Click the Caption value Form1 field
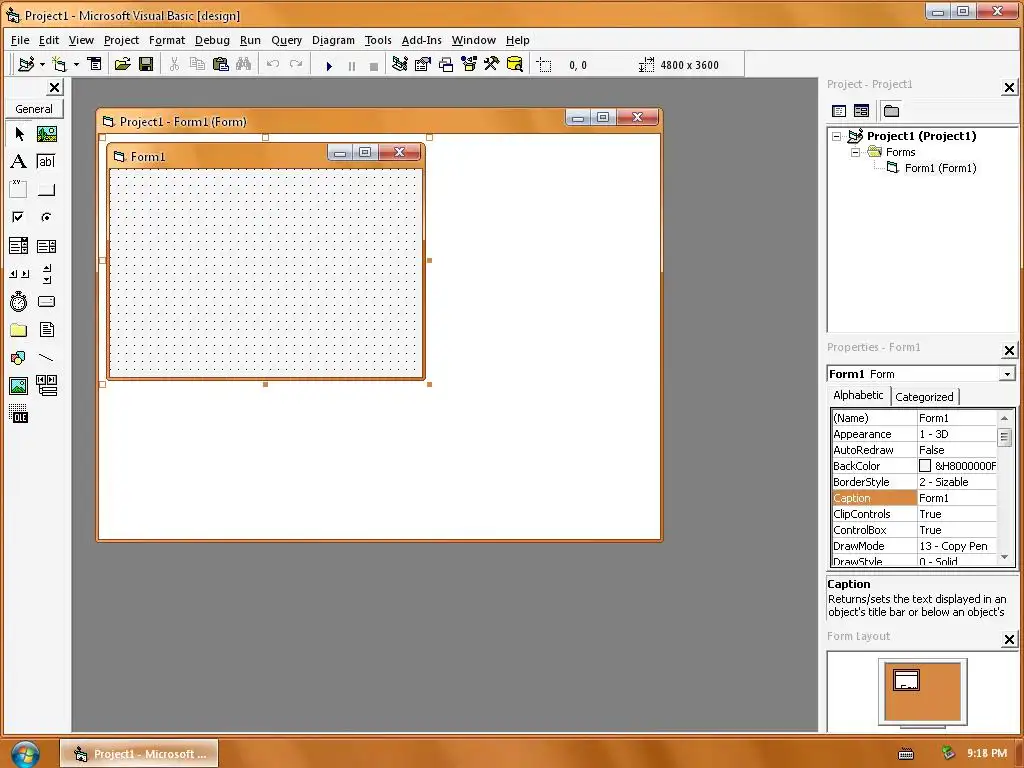1024x768 pixels. pos(957,498)
